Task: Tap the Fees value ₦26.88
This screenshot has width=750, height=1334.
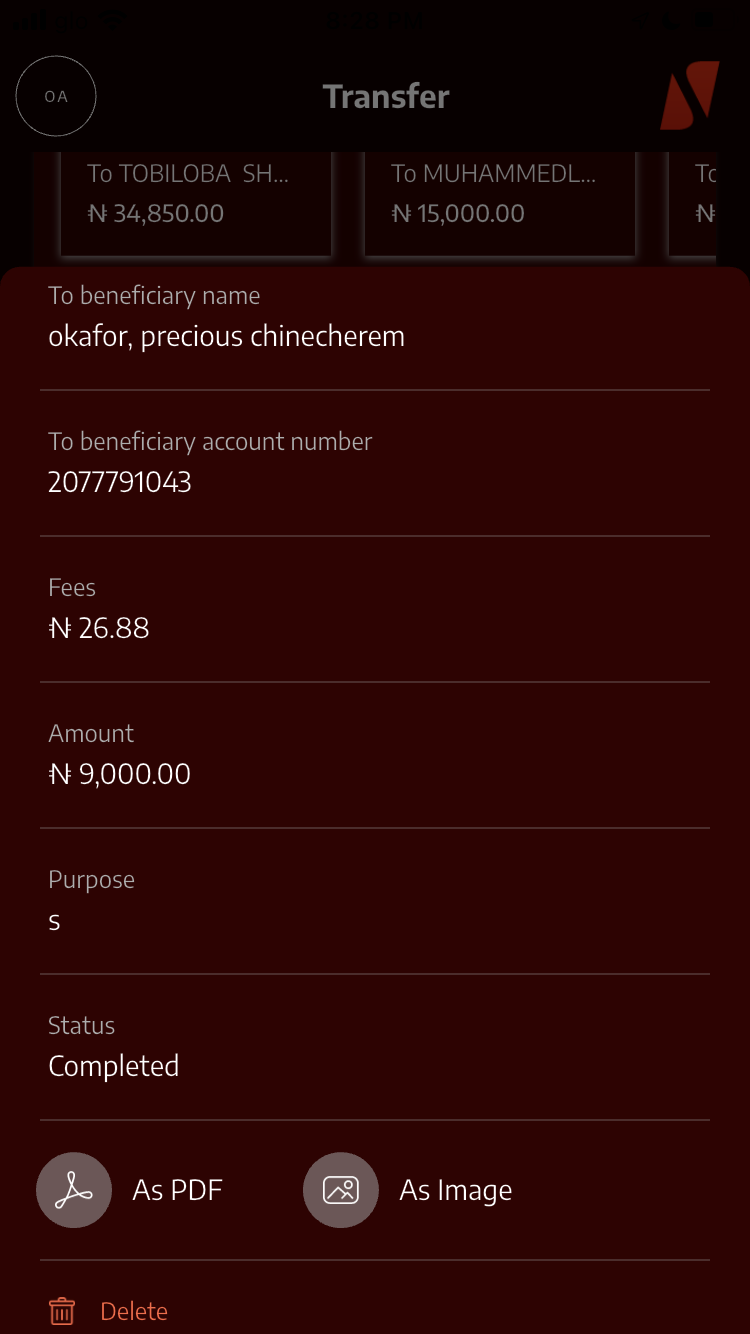Action: click(99, 628)
